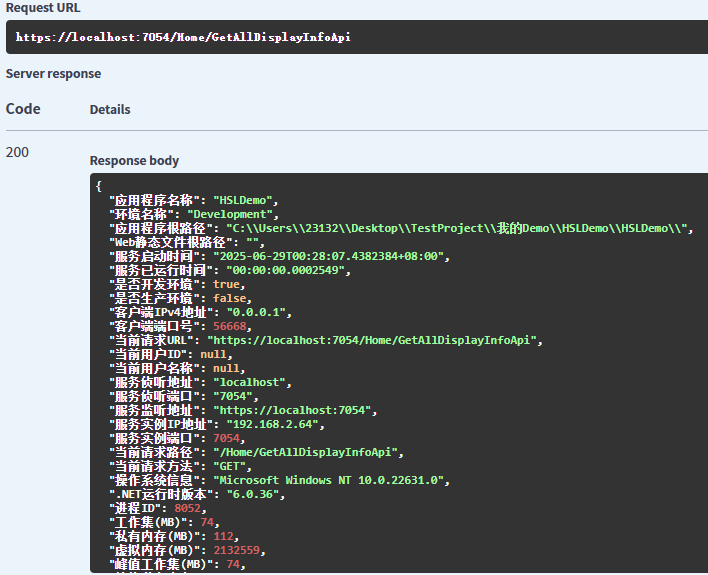
Task: Click the "localhost" listen address value
Action: point(249,382)
